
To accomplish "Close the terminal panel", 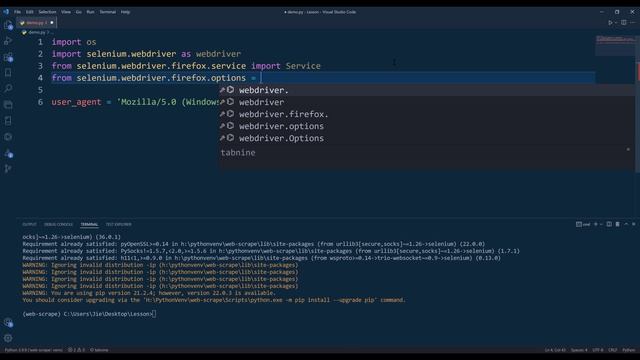I will click(x=633, y=224).
